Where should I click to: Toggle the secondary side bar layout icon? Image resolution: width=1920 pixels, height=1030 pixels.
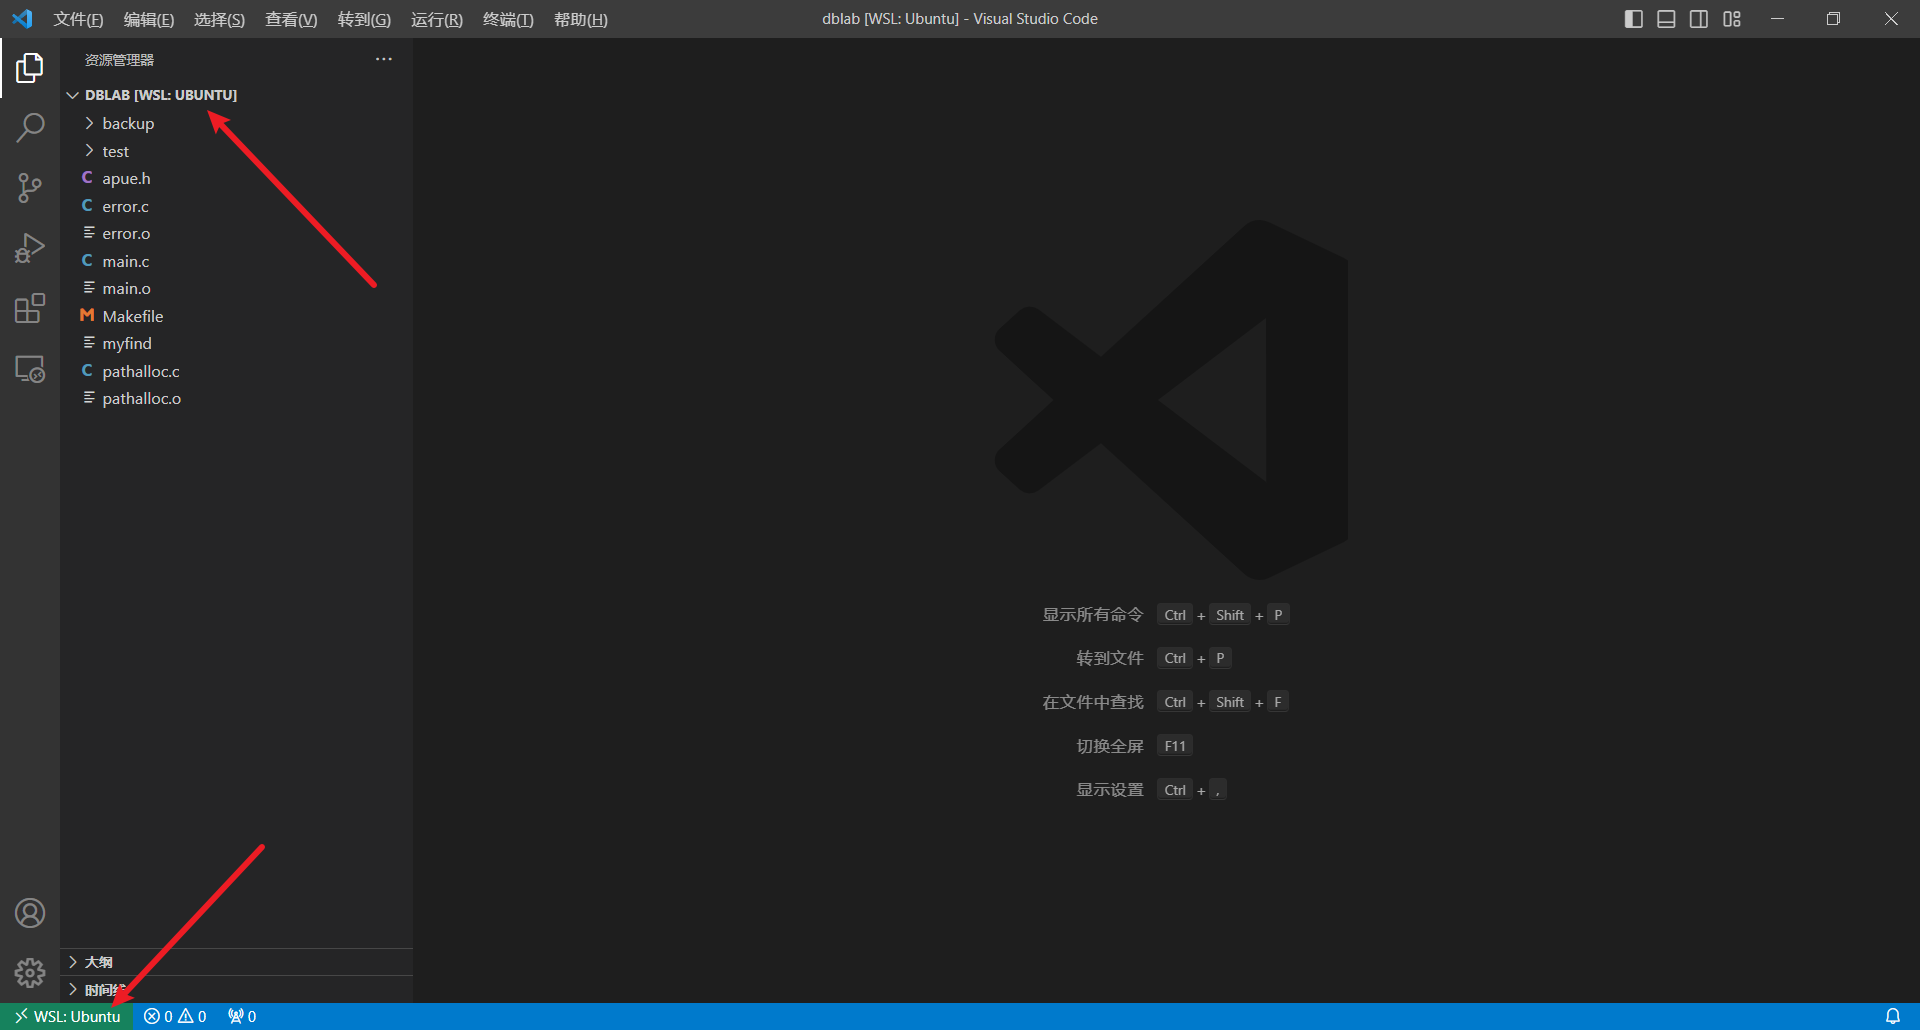[1699, 19]
